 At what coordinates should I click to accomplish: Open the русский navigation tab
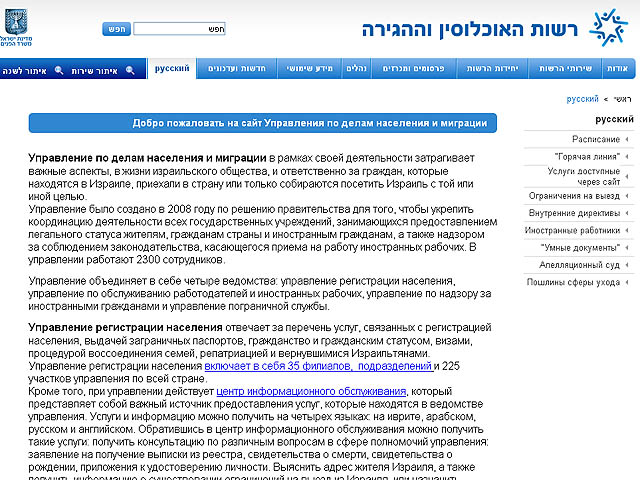click(x=172, y=68)
